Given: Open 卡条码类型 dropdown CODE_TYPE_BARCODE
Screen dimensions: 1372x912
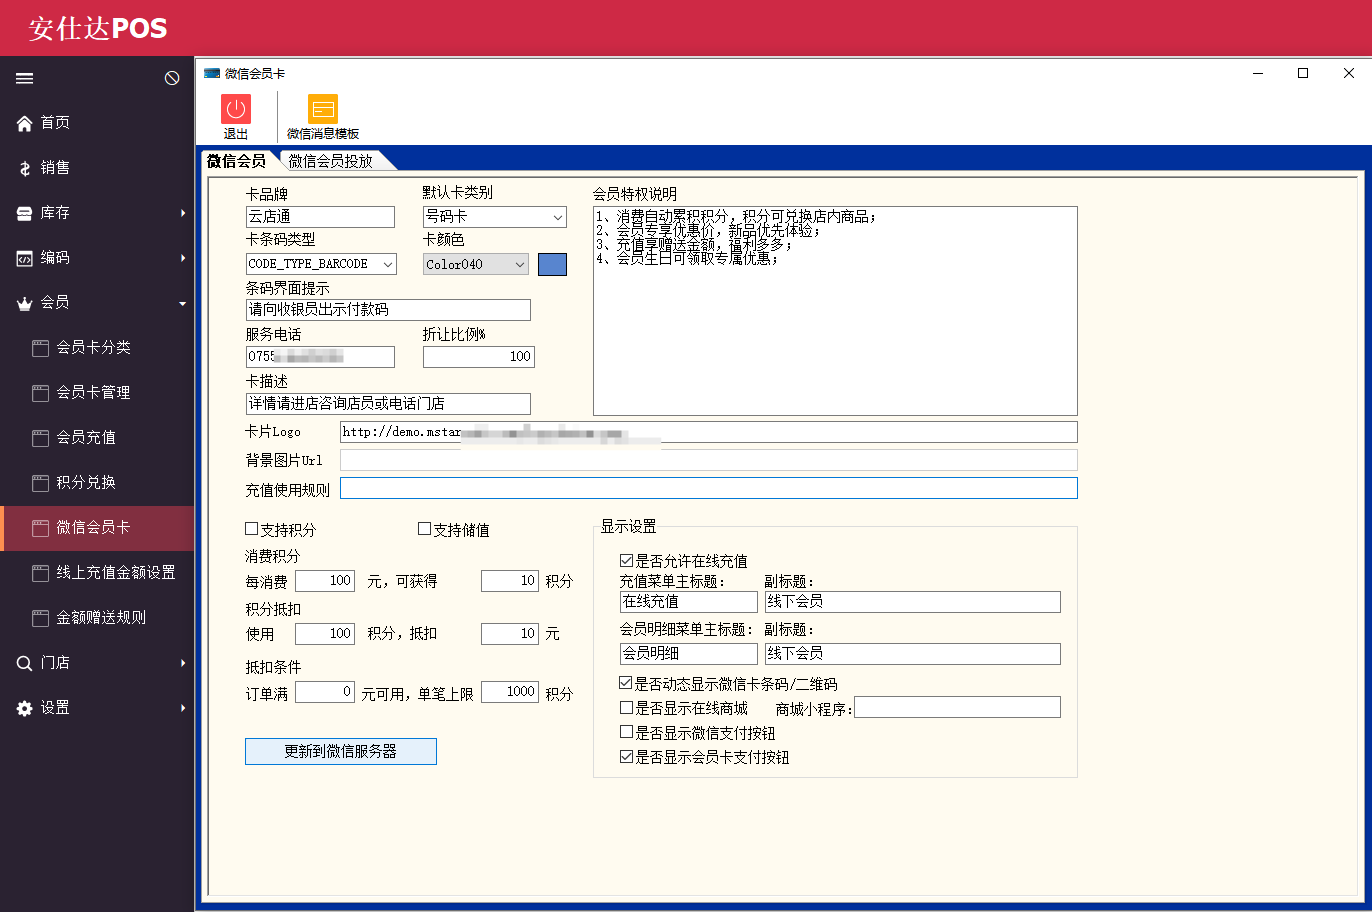Looking at the screenshot, I should click(x=321, y=264).
